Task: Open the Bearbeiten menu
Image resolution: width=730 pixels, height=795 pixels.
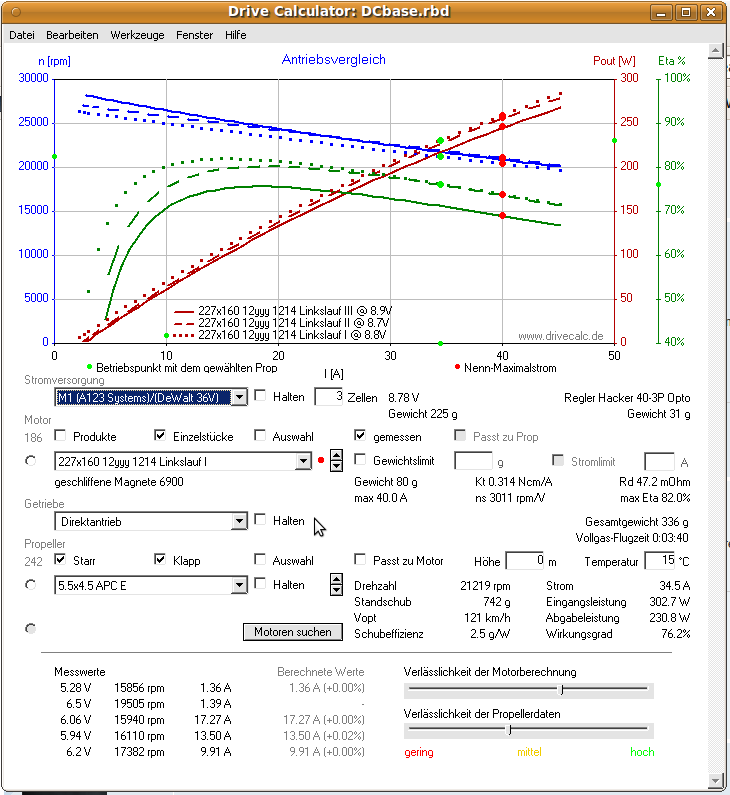Action: click(72, 34)
